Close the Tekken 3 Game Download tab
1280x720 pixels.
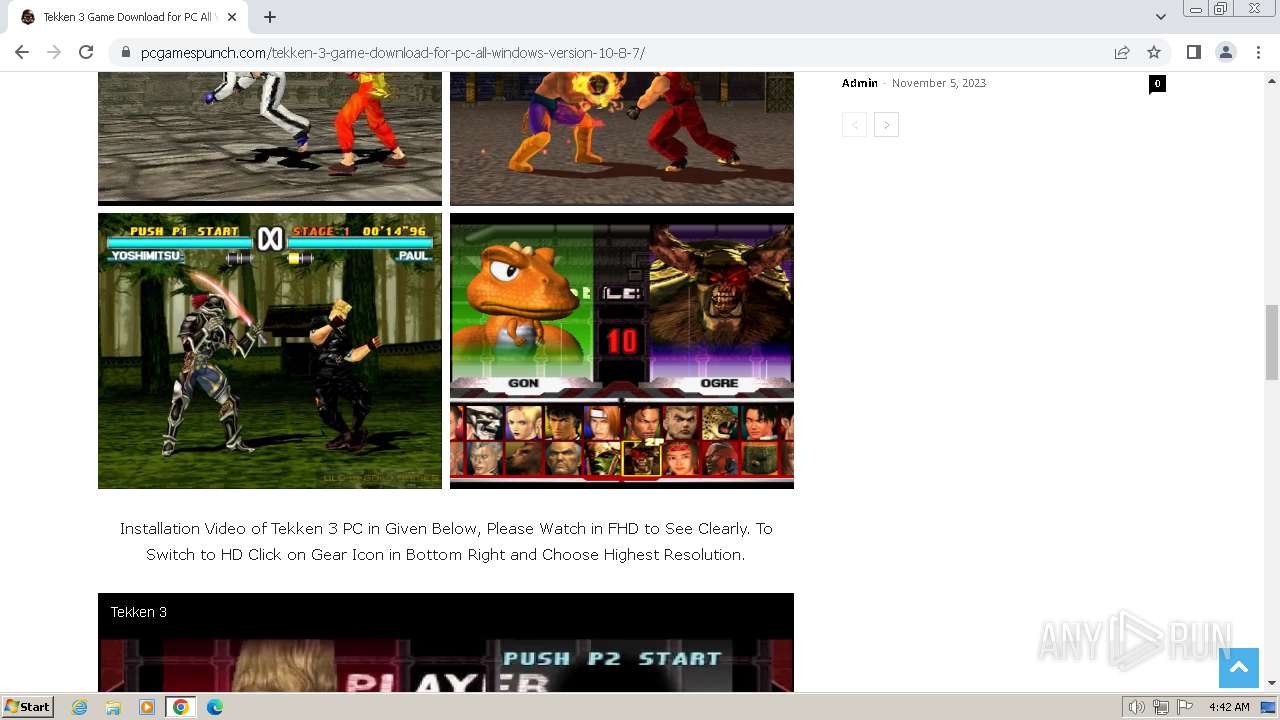pos(232,17)
